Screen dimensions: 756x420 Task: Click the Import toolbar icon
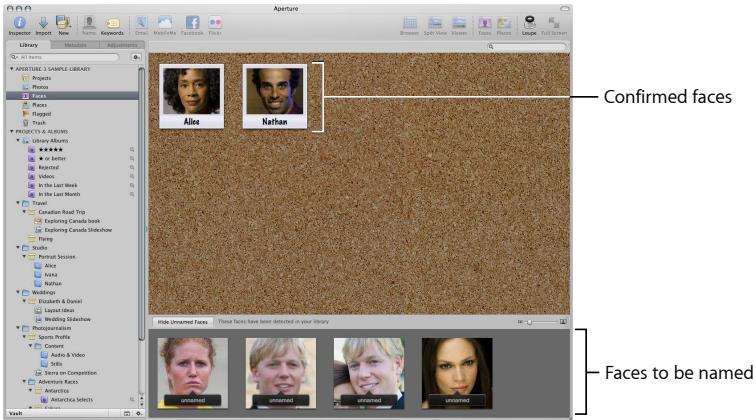[43, 26]
